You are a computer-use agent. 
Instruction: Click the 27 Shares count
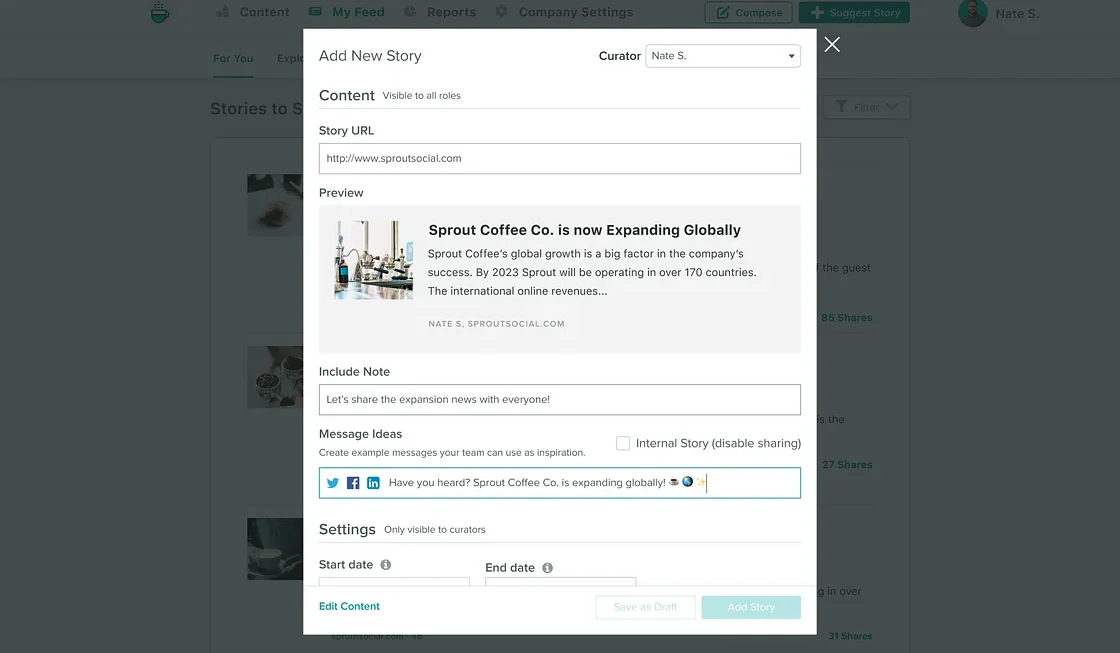point(847,465)
